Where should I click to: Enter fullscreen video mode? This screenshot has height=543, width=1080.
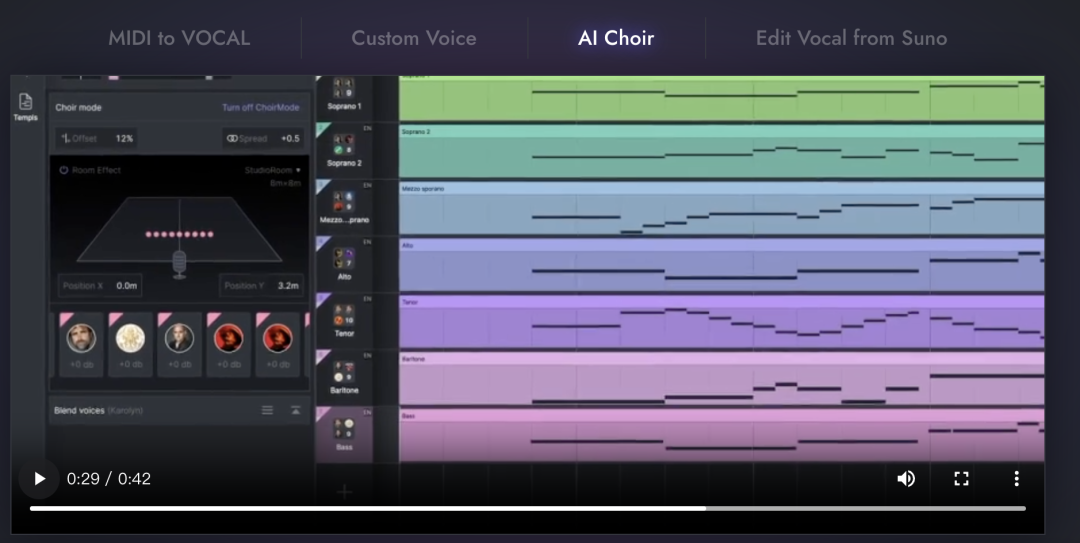[961, 479]
